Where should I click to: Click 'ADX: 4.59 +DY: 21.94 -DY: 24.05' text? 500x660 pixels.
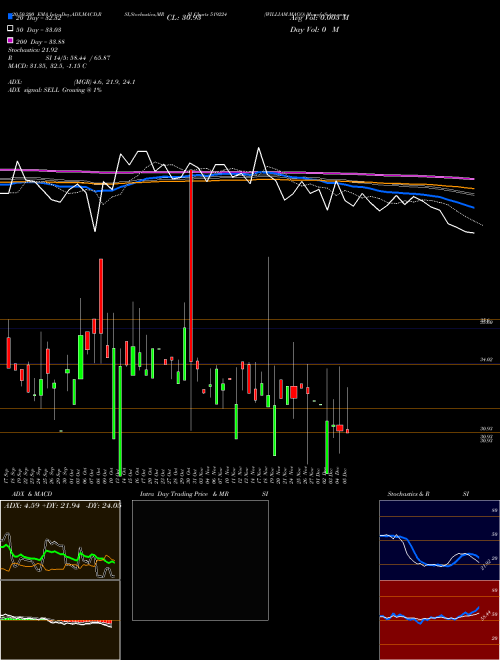pyautogui.click(x=62, y=505)
